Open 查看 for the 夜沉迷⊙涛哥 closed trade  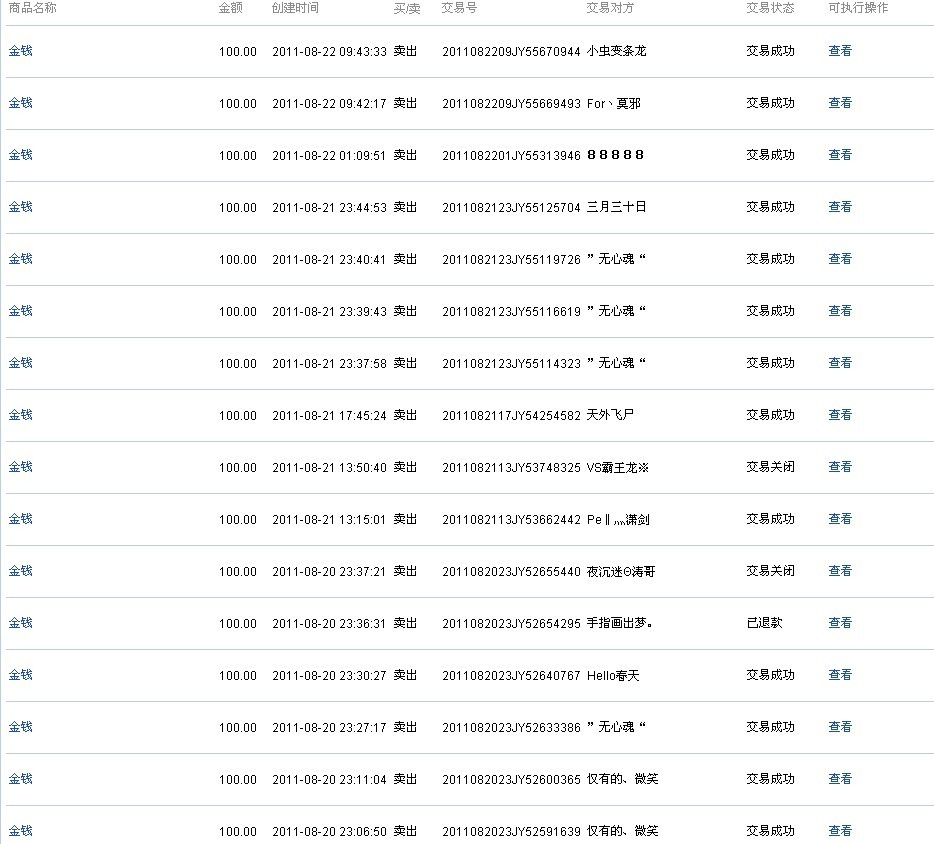(839, 571)
